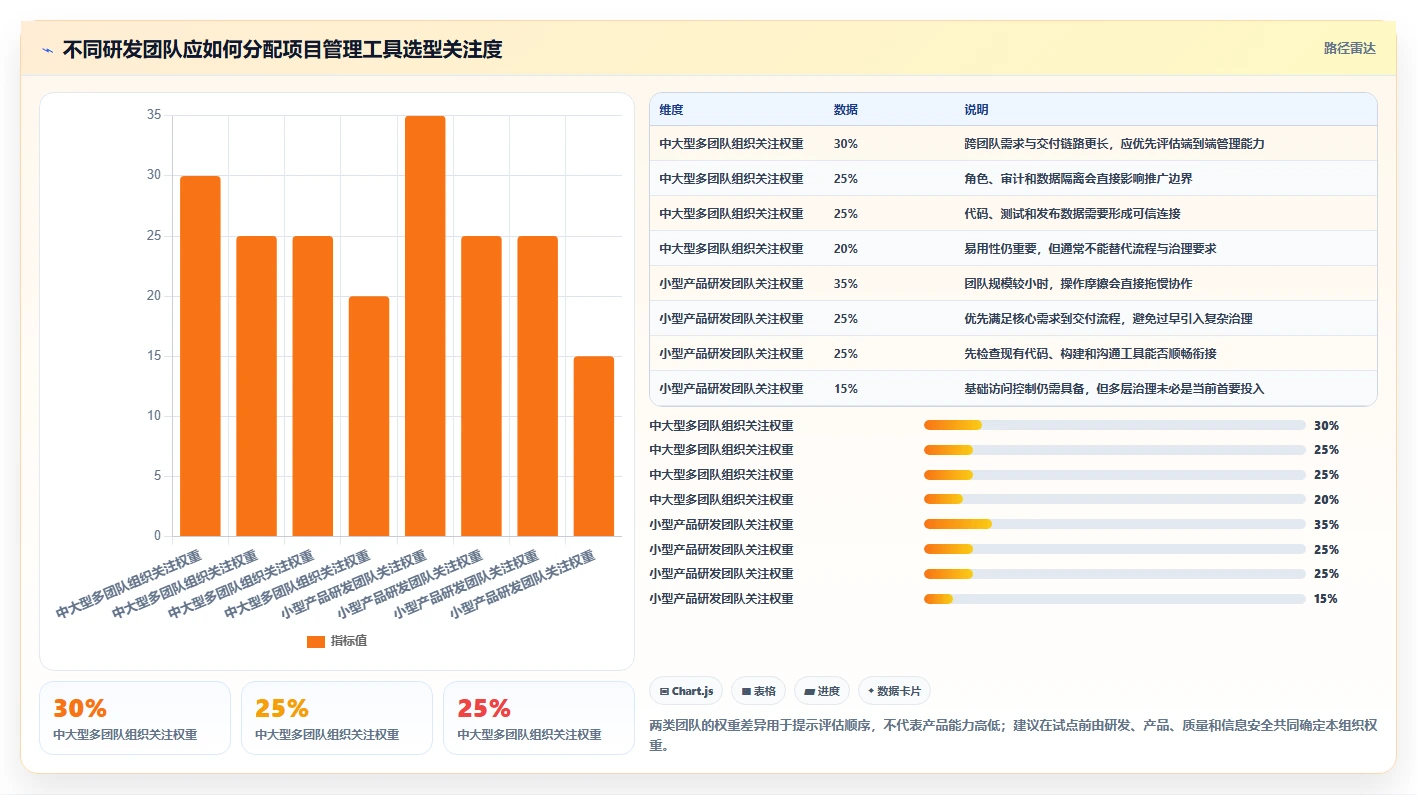Click the 表格 chip
This screenshot has height=795, width=1417.
[758, 691]
